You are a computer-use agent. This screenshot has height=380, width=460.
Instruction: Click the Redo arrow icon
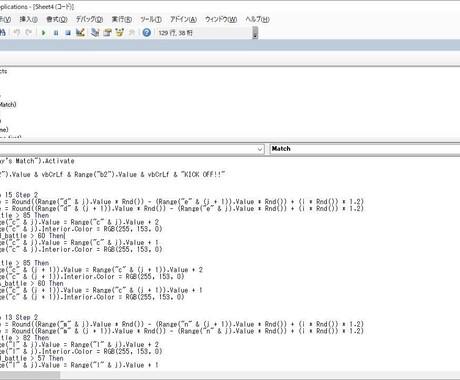(x=29, y=32)
